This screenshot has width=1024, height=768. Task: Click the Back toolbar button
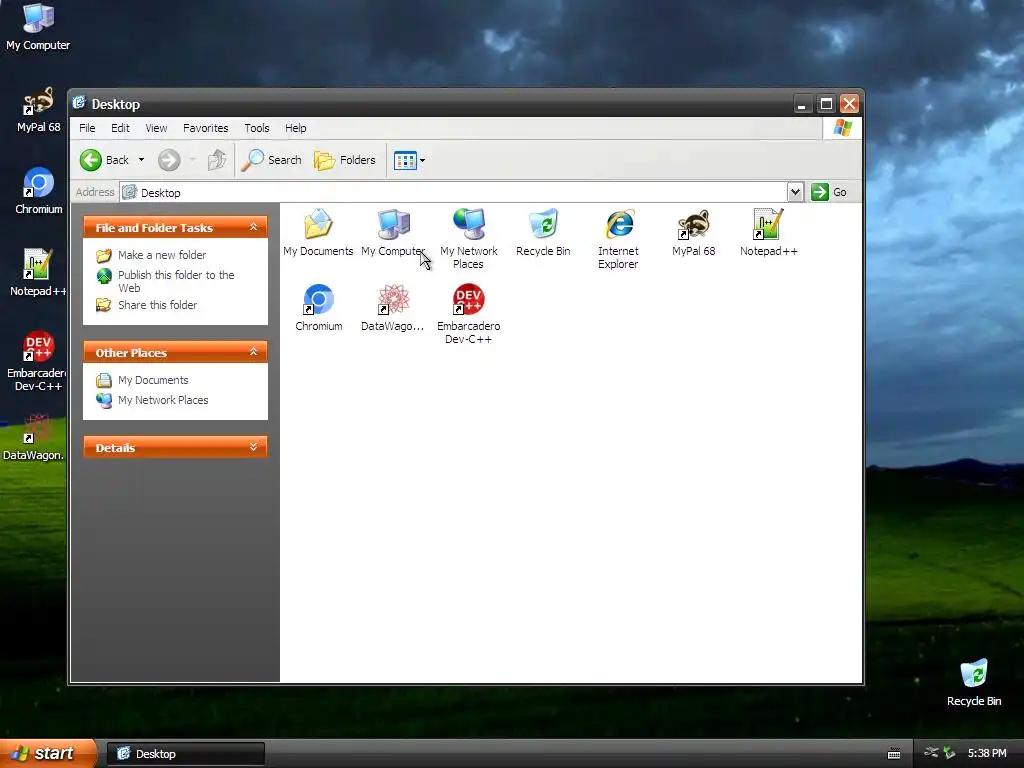click(x=104, y=160)
